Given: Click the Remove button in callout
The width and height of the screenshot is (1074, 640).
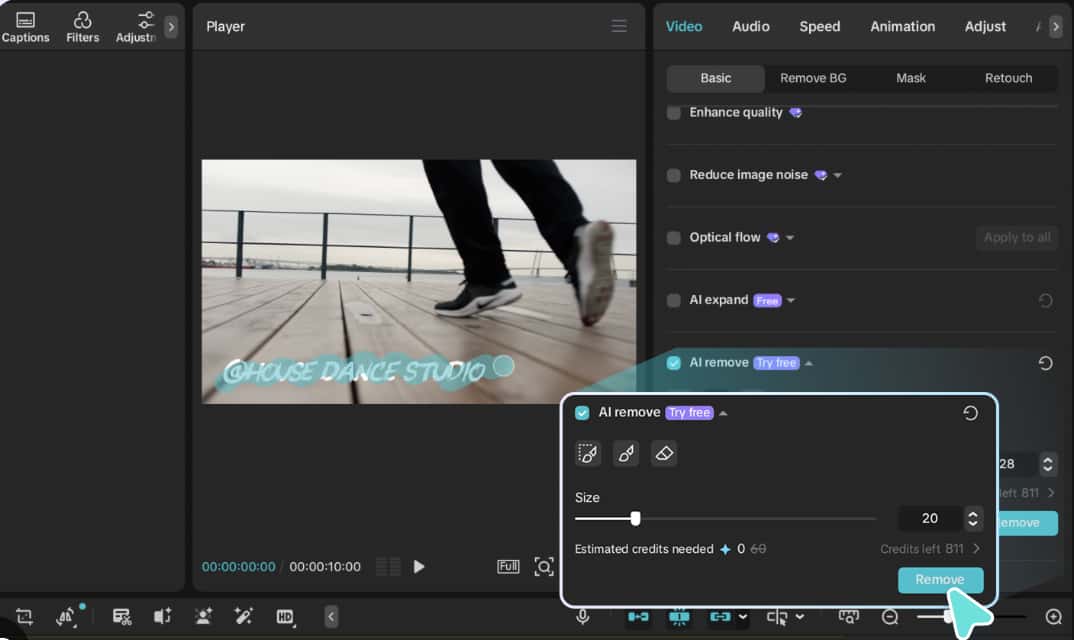Looking at the screenshot, I should coord(940,580).
